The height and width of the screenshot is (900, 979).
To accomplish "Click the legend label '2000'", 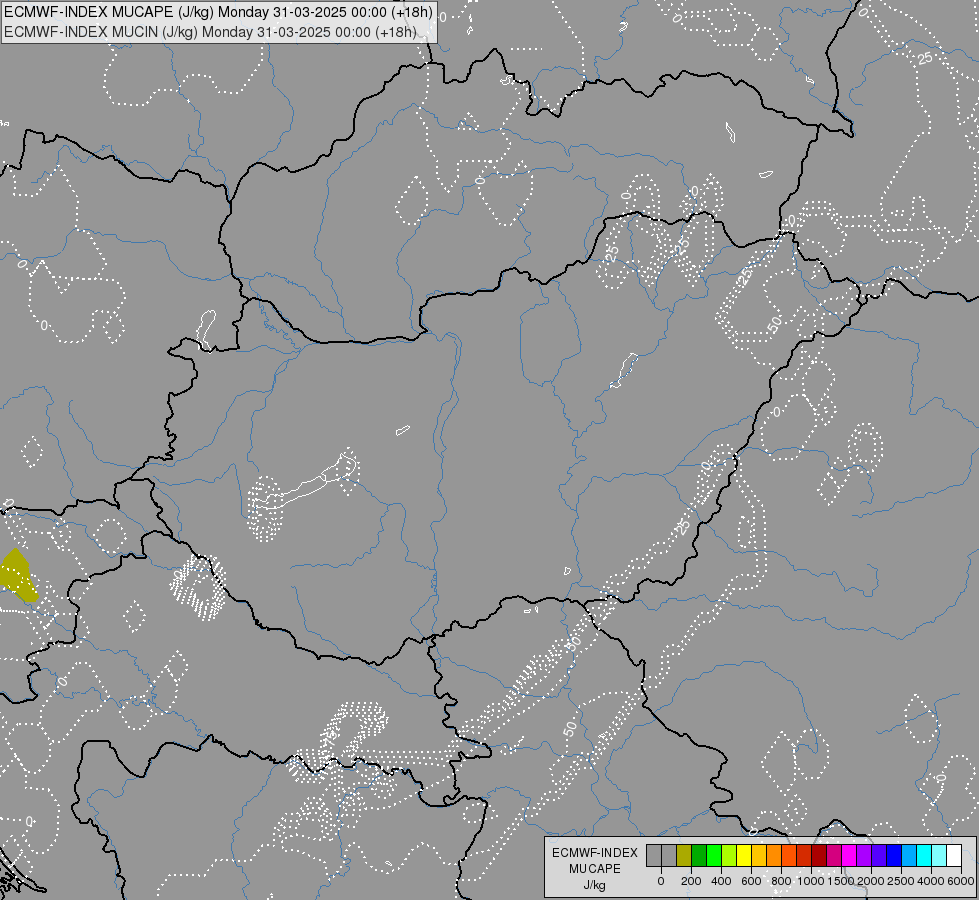I will 871,881.
